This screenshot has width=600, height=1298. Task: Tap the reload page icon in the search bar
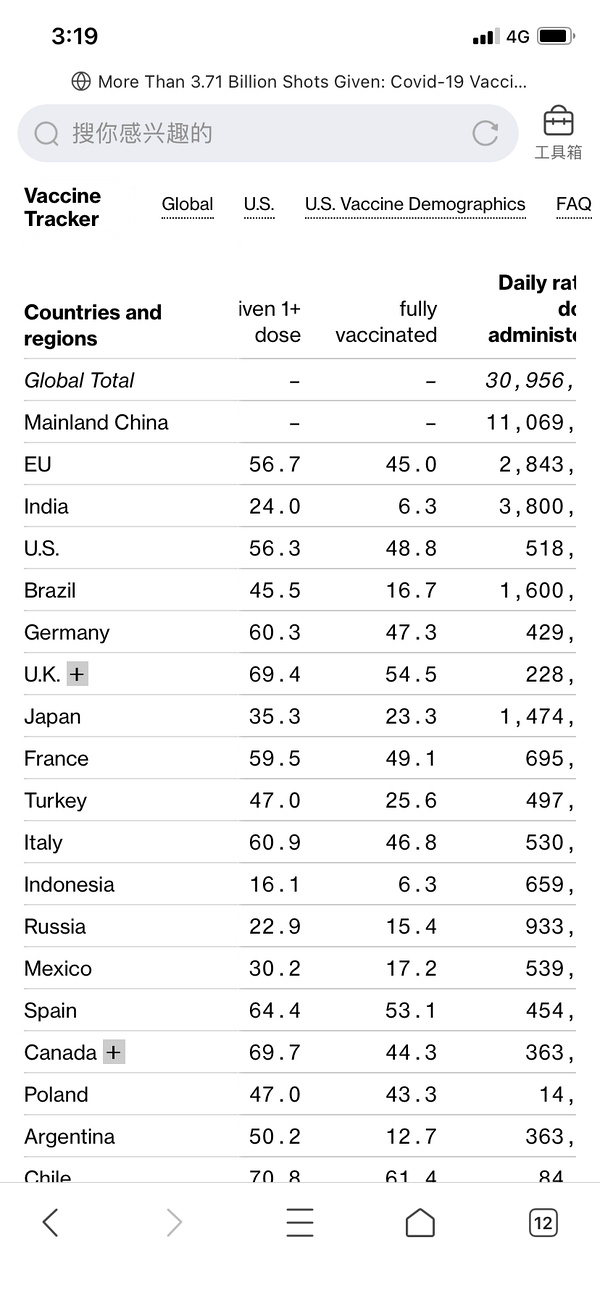[485, 133]
